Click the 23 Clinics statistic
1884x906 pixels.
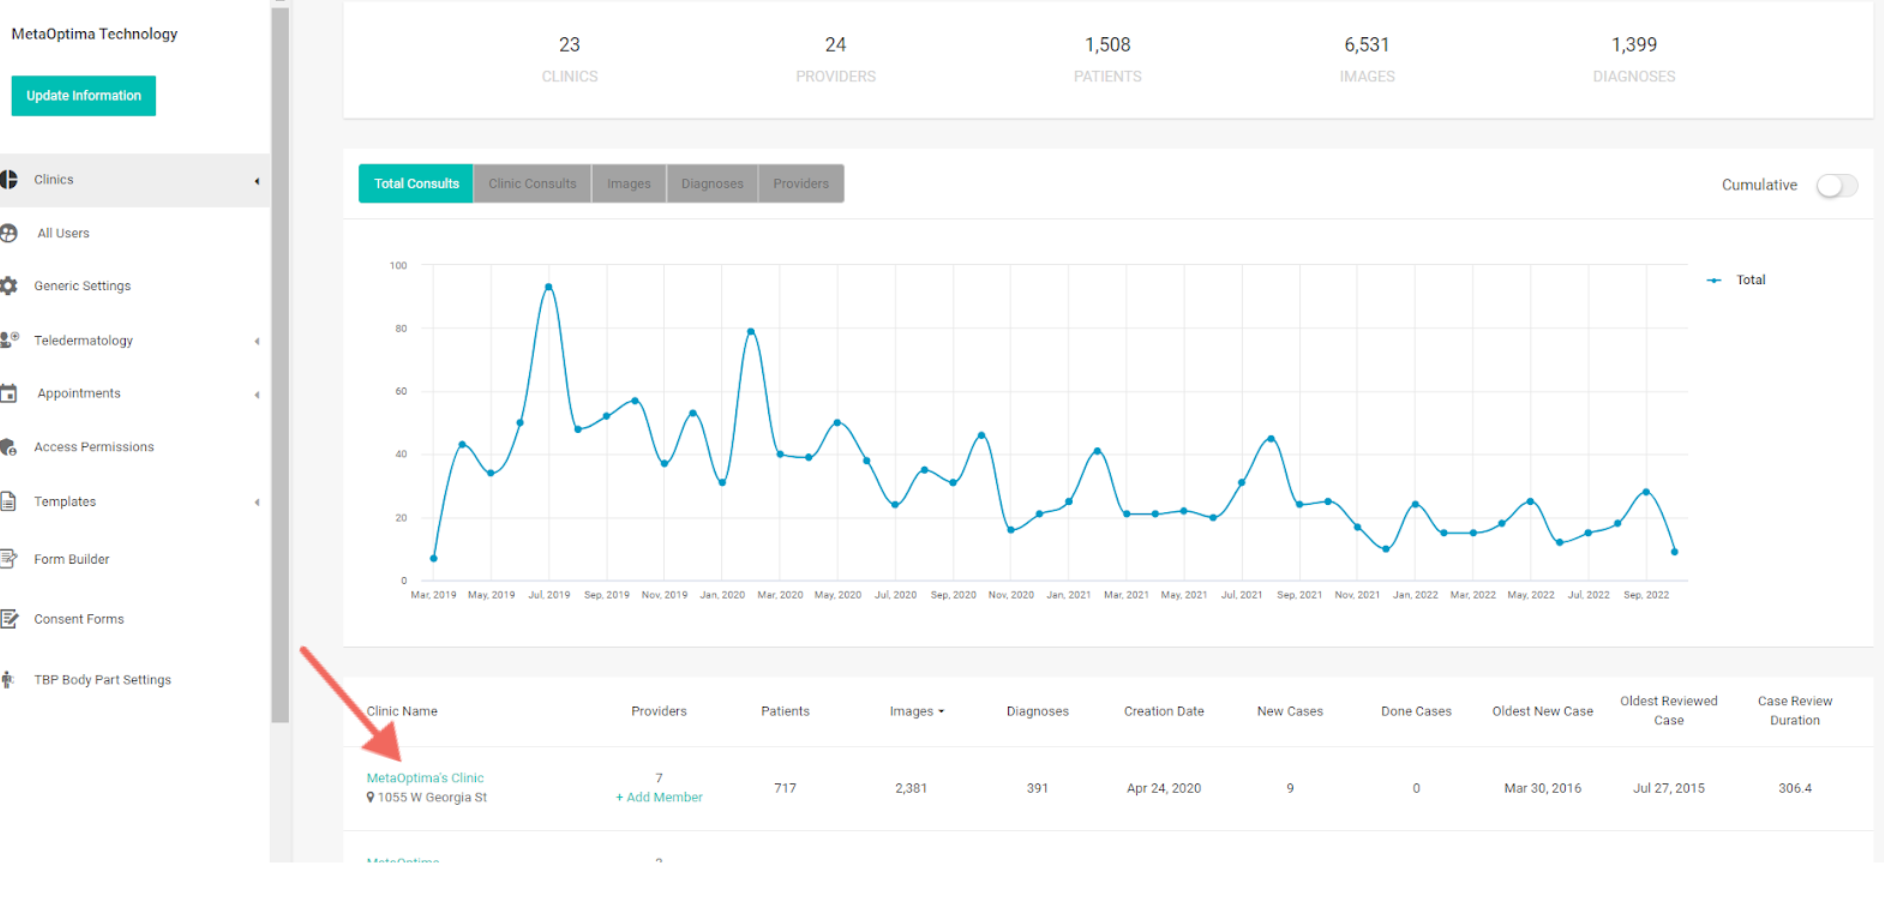pyautogui.click(x=570, y=58)
